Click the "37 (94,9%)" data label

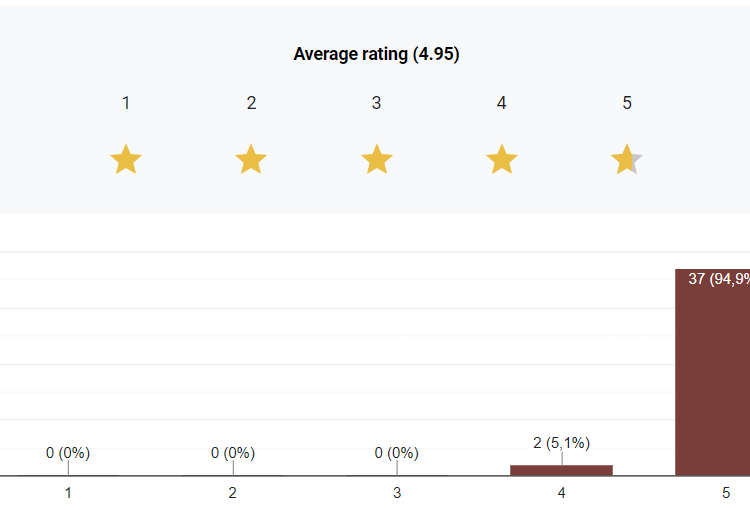719,279
